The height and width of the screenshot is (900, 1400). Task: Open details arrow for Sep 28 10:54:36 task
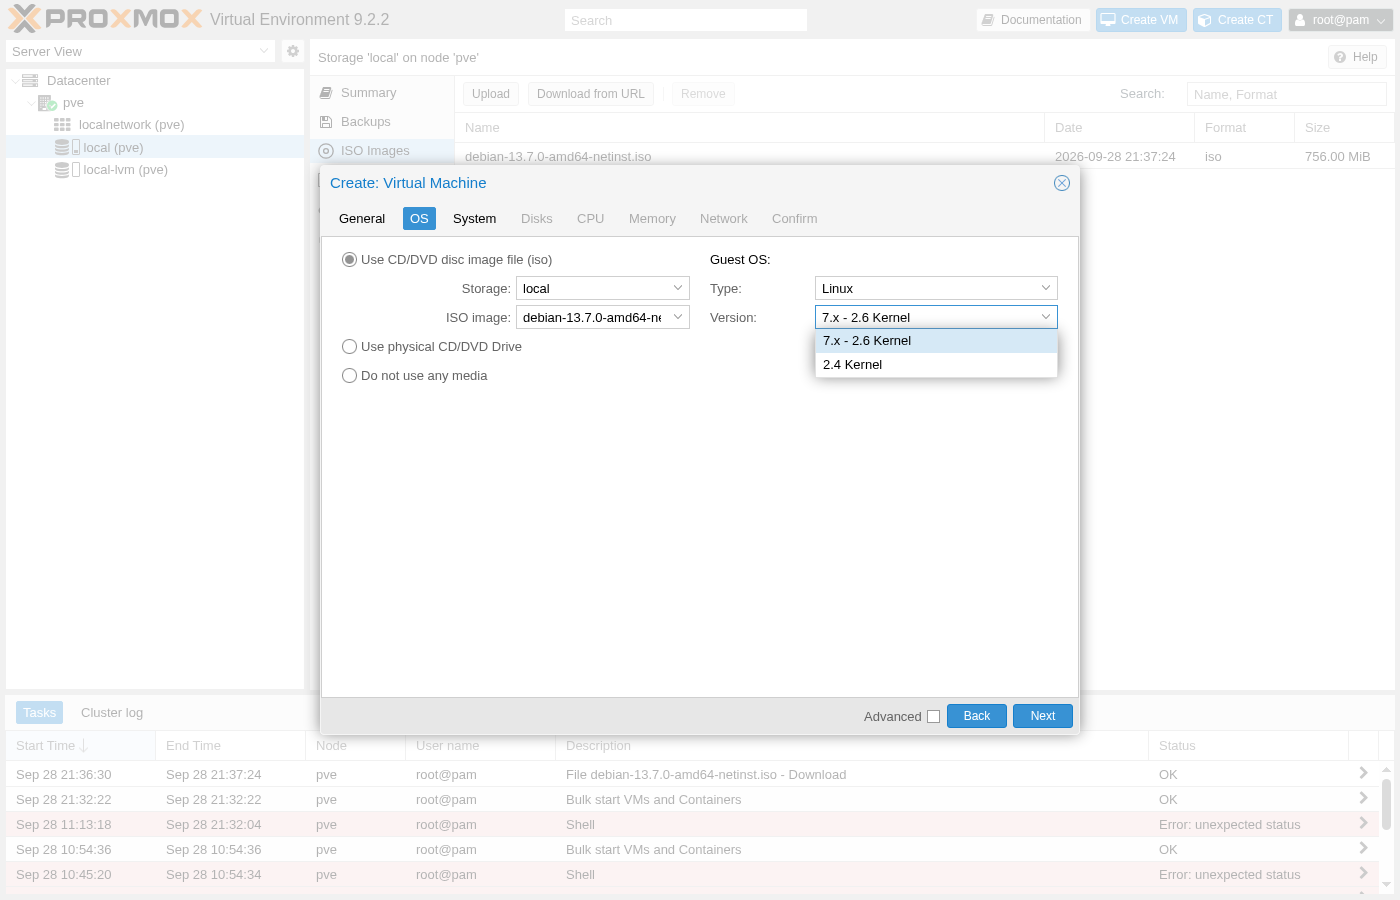(1363, 848)
